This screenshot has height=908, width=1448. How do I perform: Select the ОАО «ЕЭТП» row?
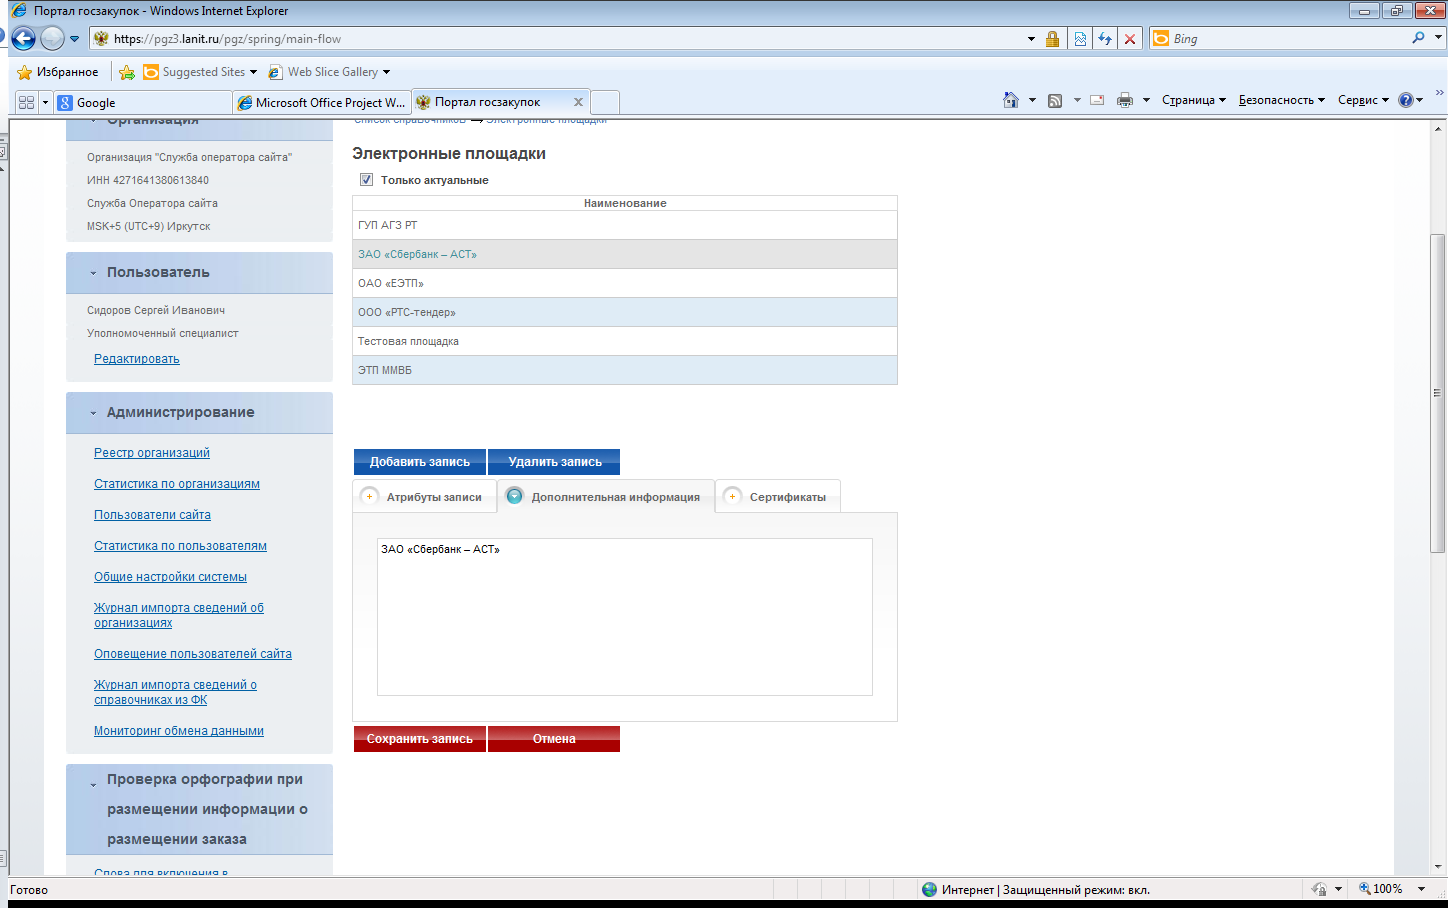tap(625, 283)
